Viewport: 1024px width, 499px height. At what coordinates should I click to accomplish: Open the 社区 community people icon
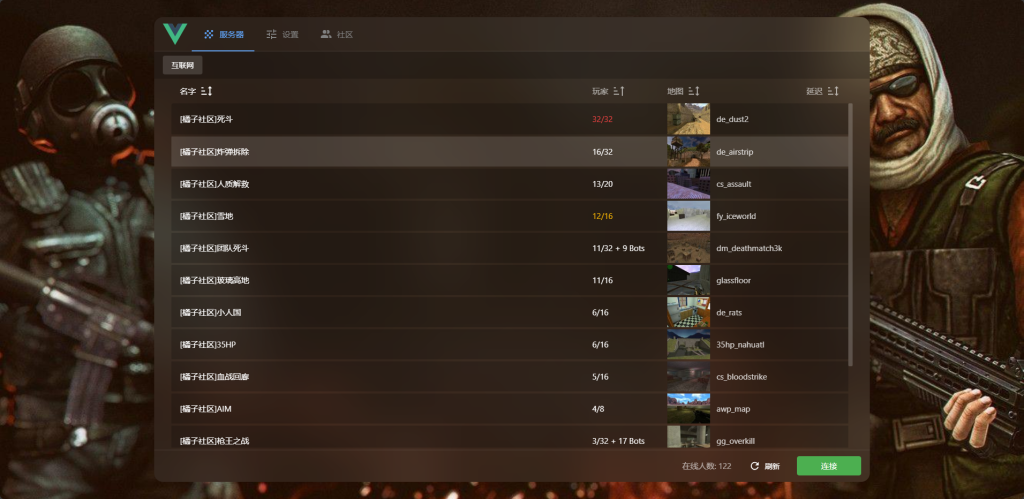326,34
